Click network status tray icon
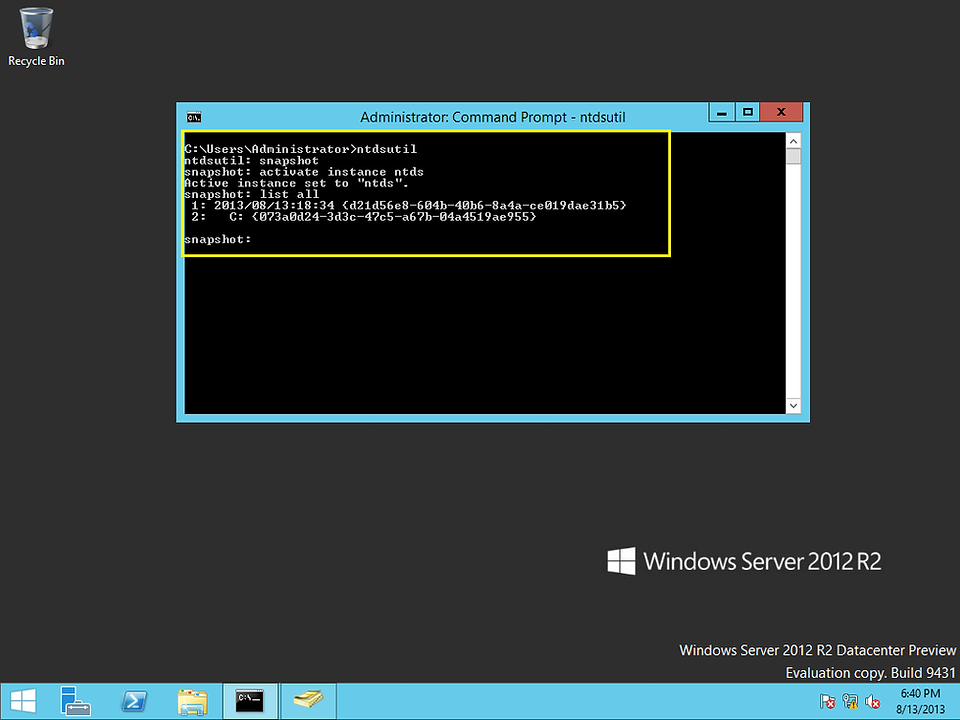 click(x=850, y=702)
